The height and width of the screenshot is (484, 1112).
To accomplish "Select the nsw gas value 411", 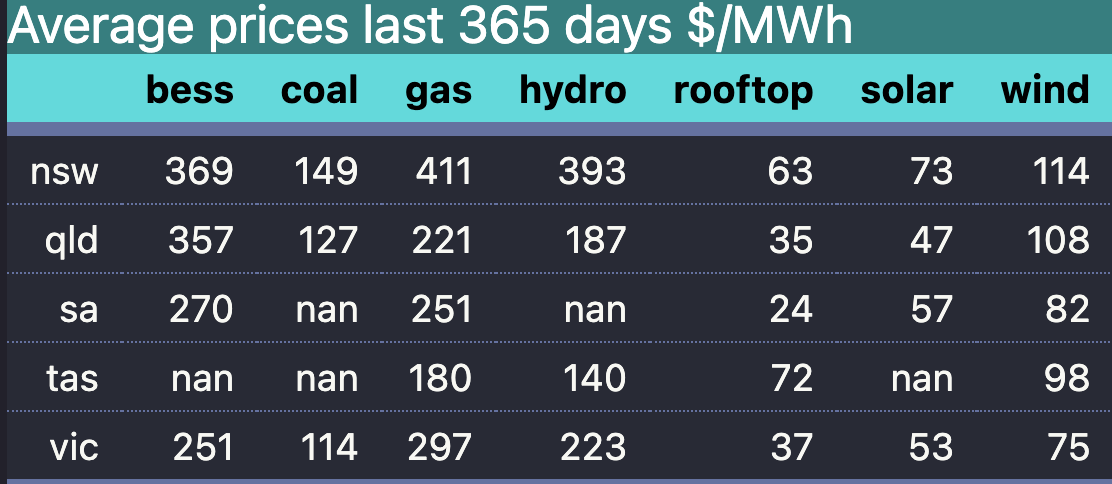I will (x=443, y=172).
